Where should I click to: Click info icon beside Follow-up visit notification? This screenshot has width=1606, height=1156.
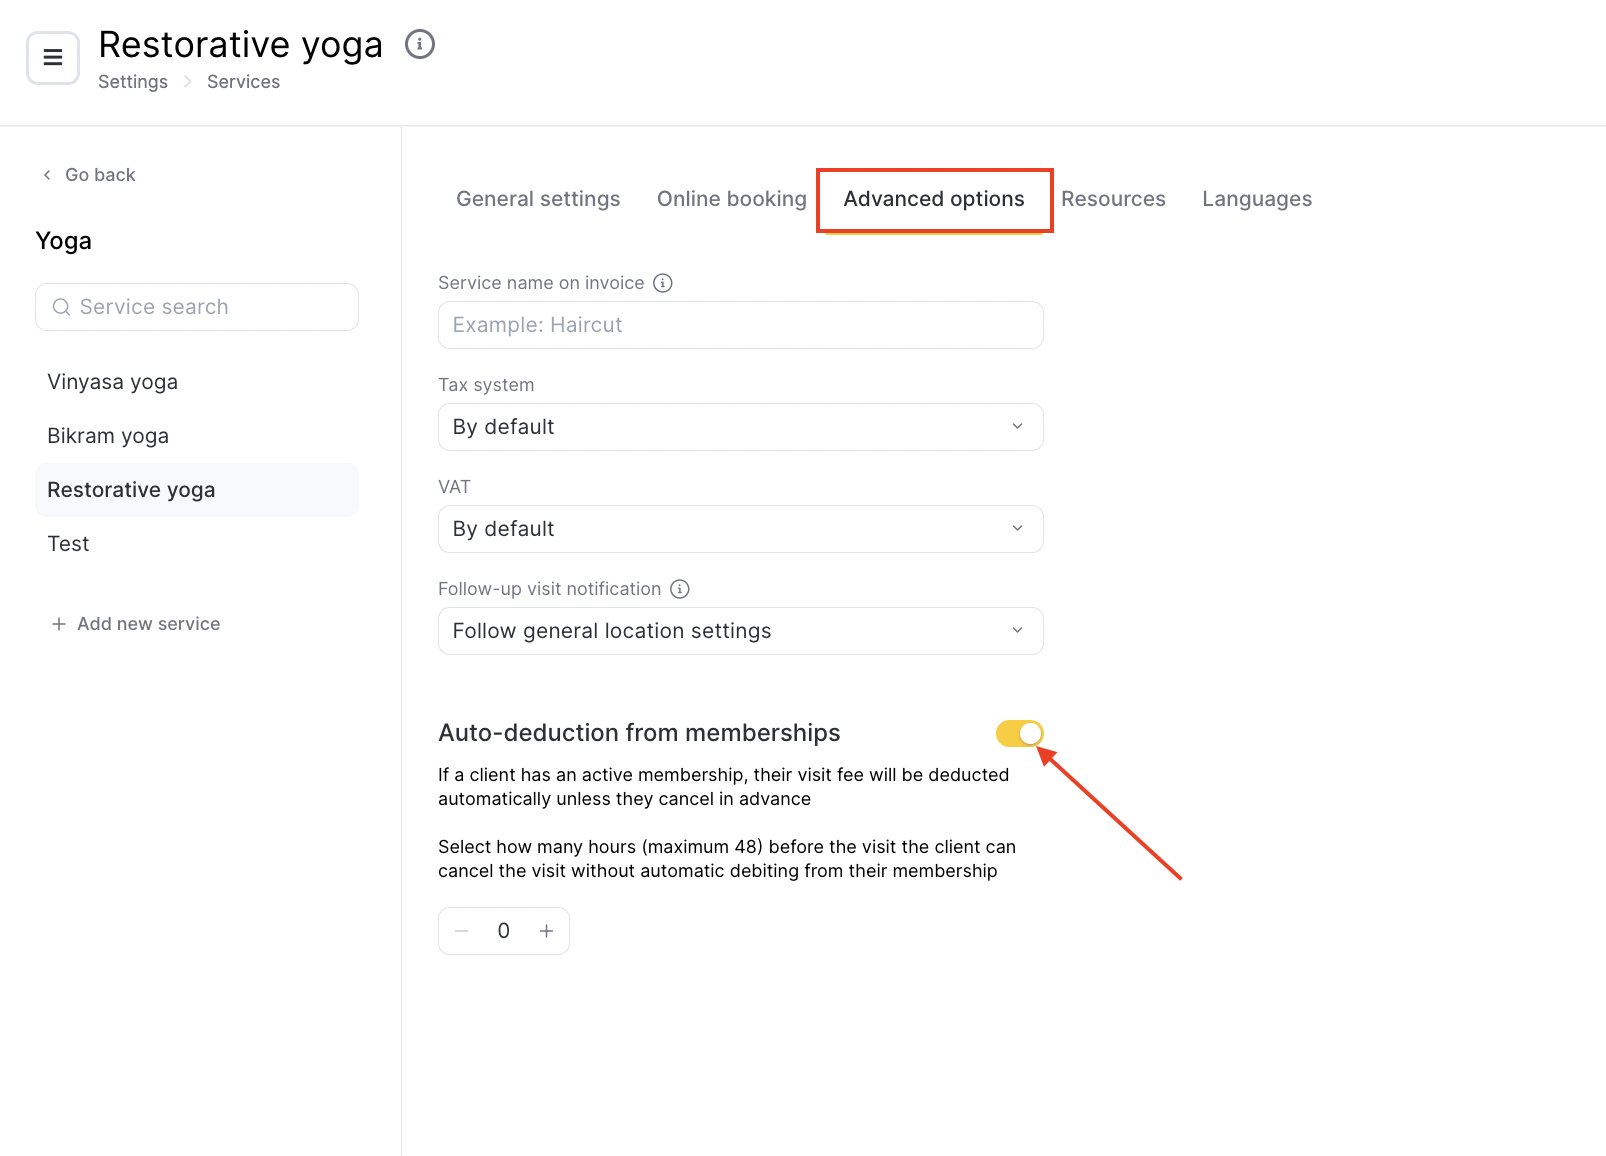pyautogui.click(x=680, y=589)
